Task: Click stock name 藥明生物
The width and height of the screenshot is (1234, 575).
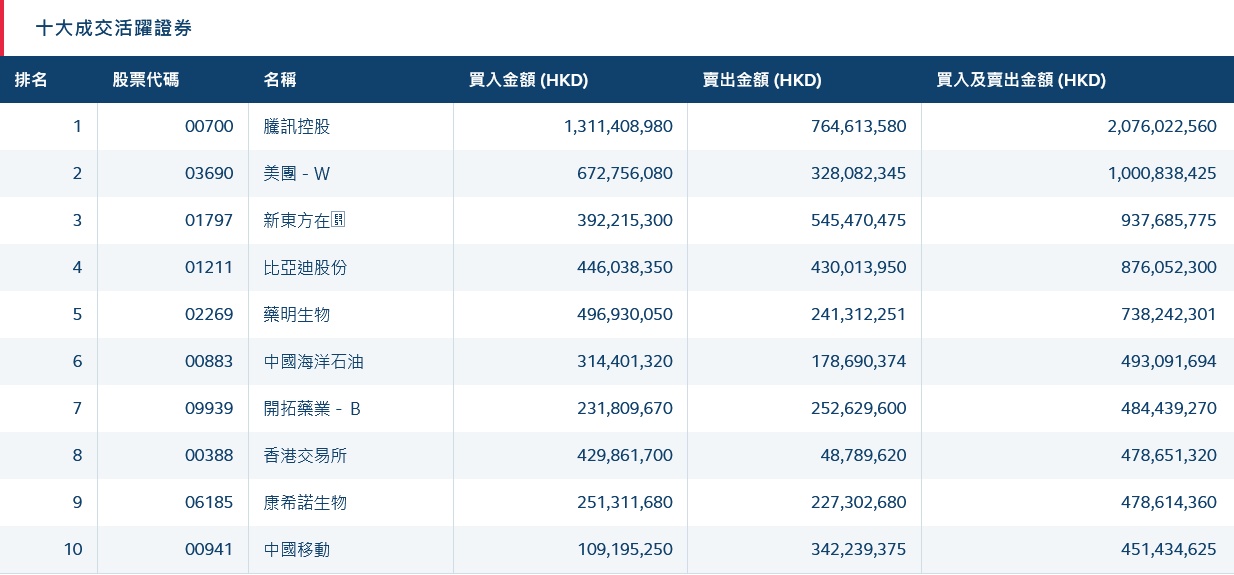Action: point(297,314)
